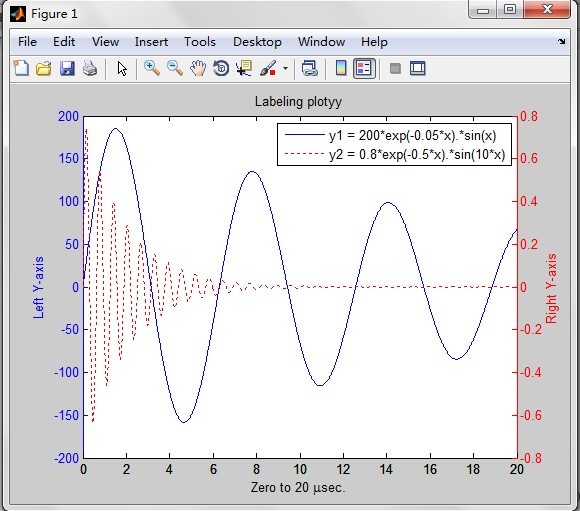The image size is (580, 511).
Task: Select the Data Cursor tool
Action: pyautogui.click(x=244, y=68)
